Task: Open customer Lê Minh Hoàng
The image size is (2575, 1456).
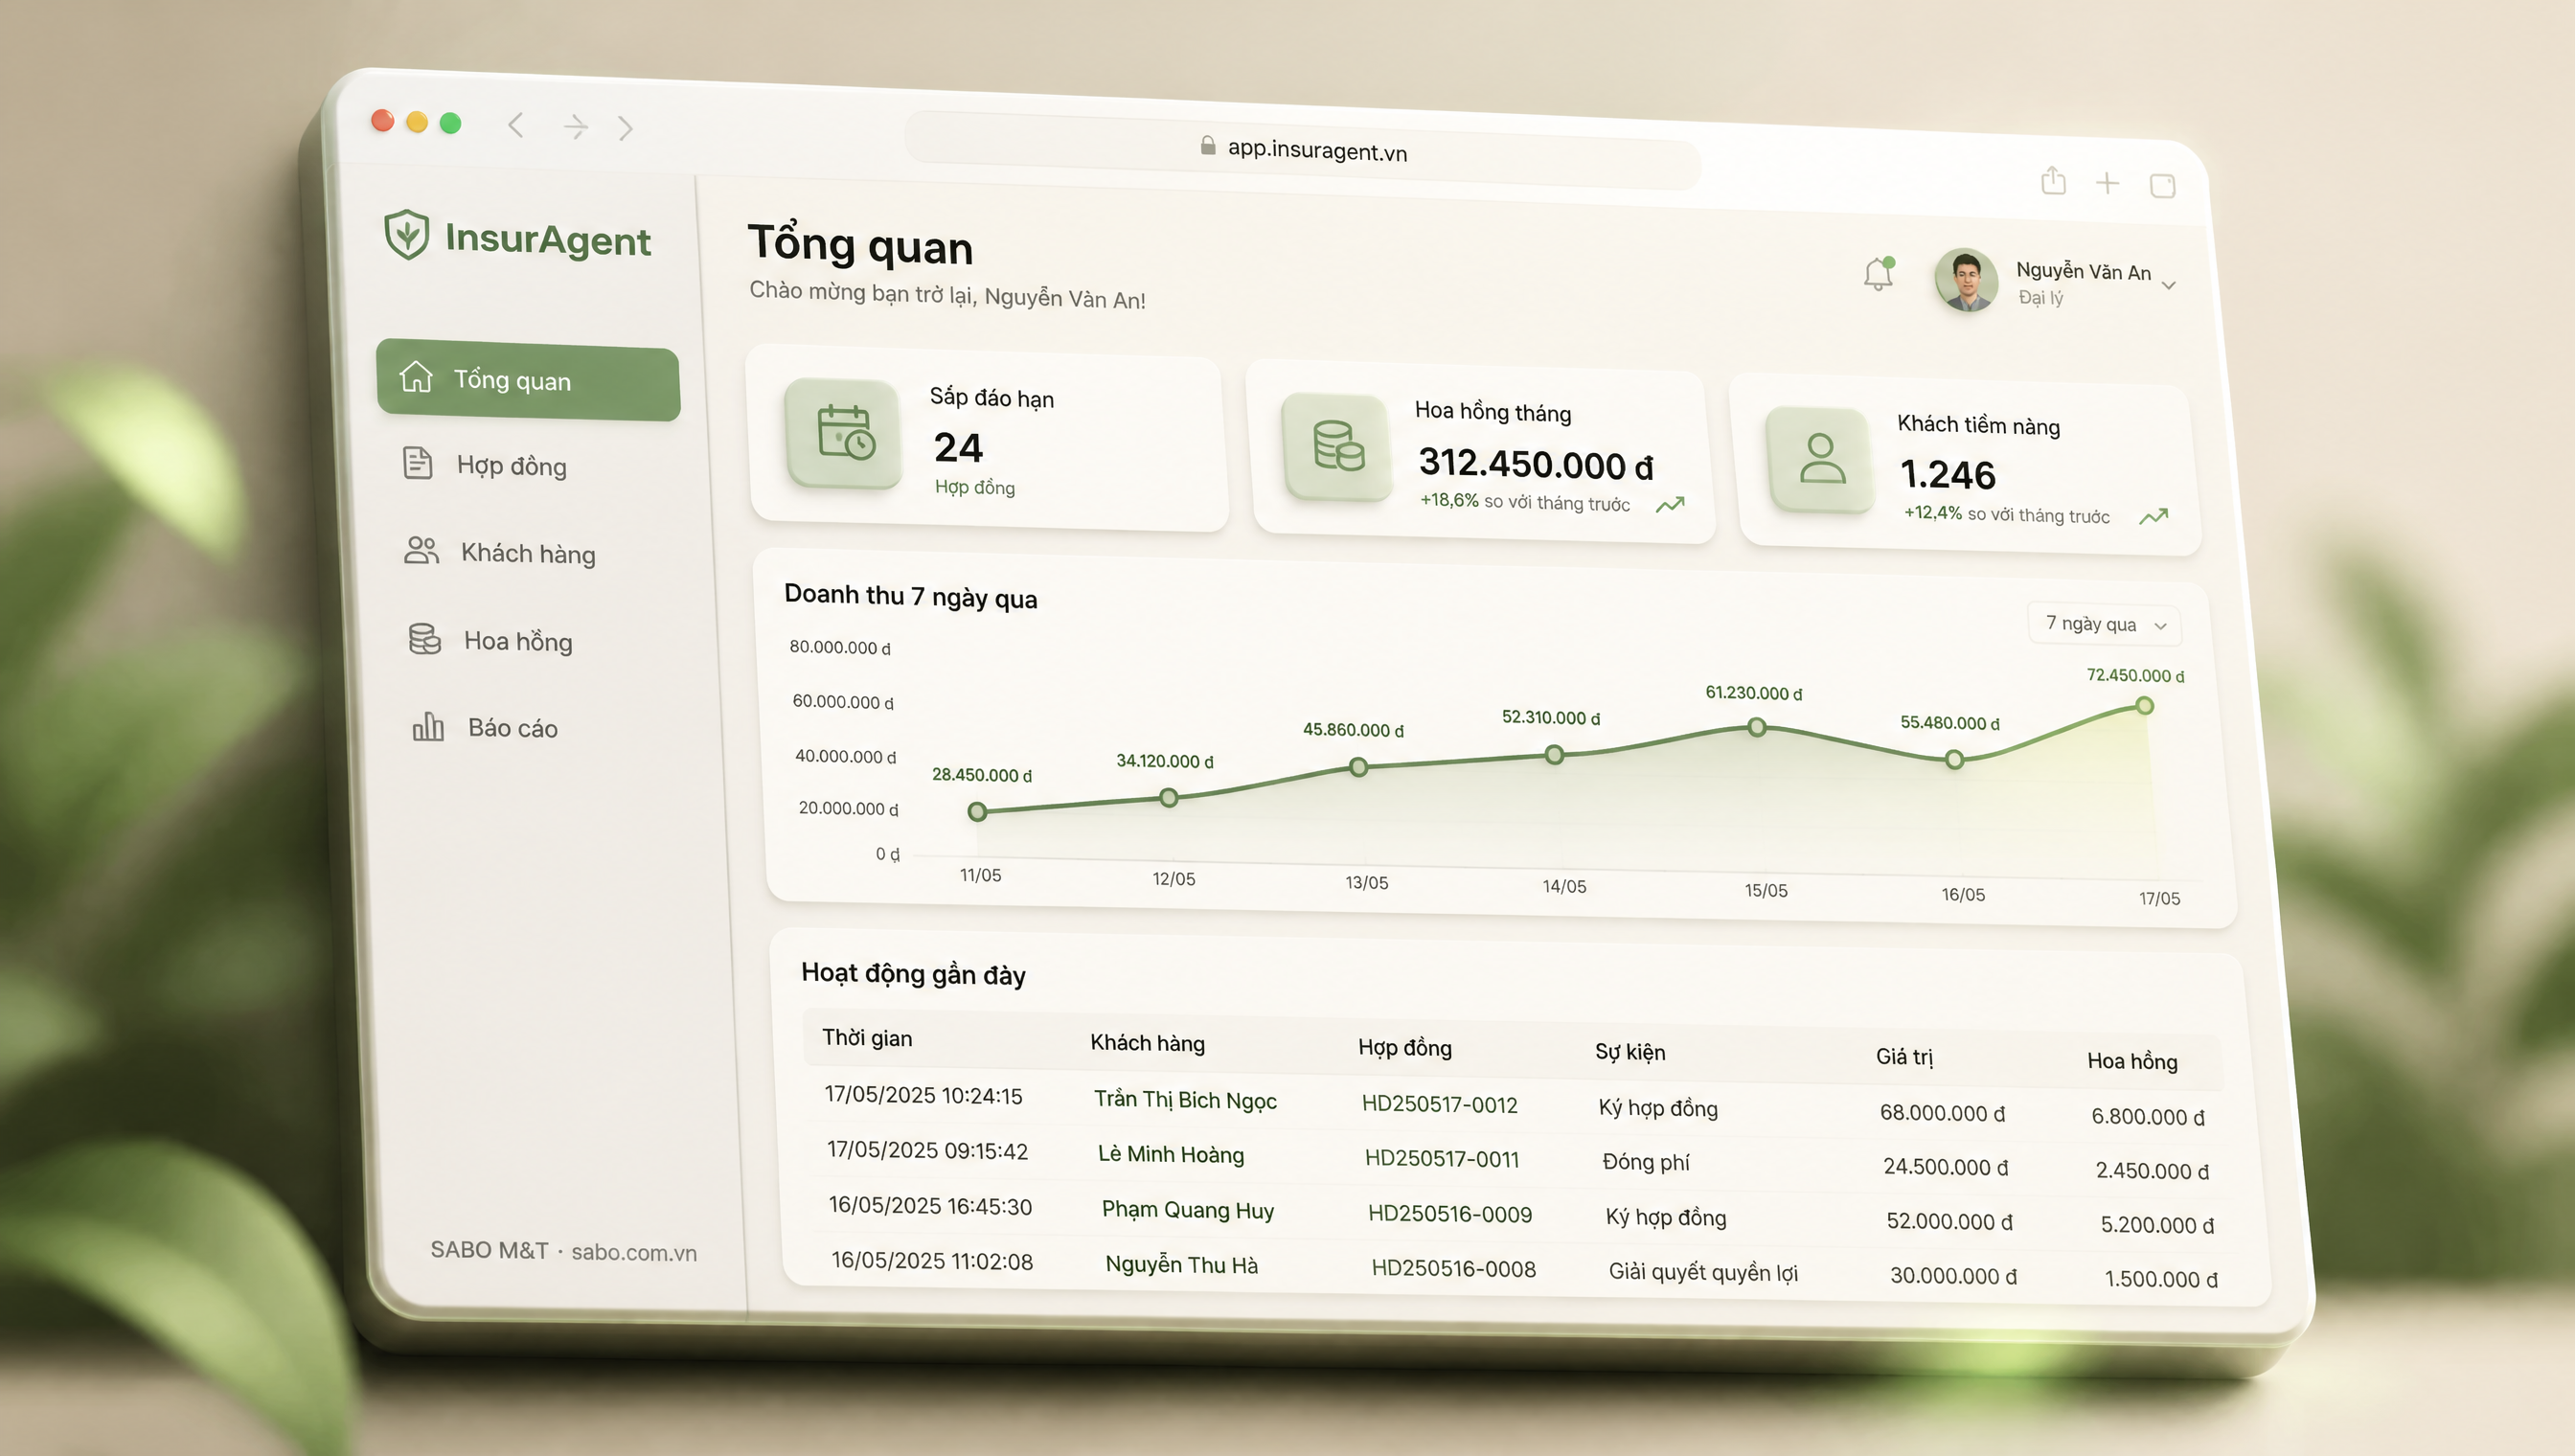Action: 1171,1154
